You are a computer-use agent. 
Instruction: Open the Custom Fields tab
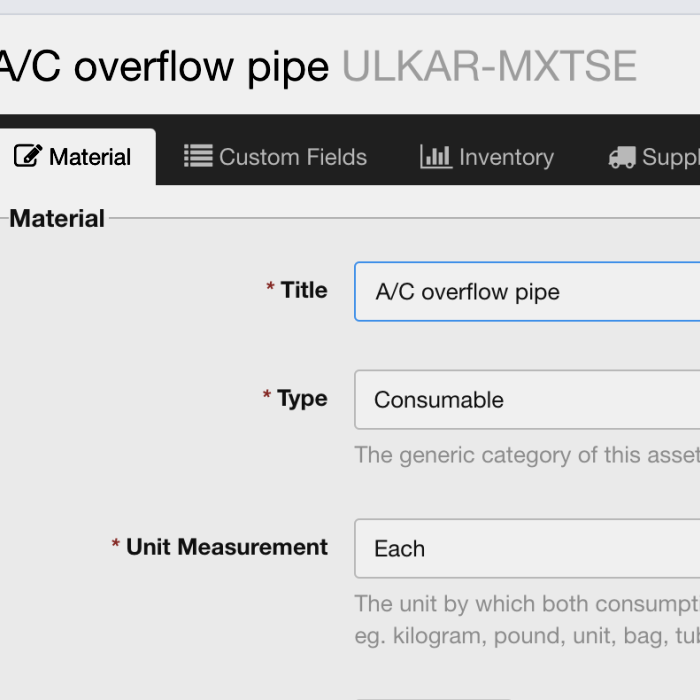(x=292, y=157)
